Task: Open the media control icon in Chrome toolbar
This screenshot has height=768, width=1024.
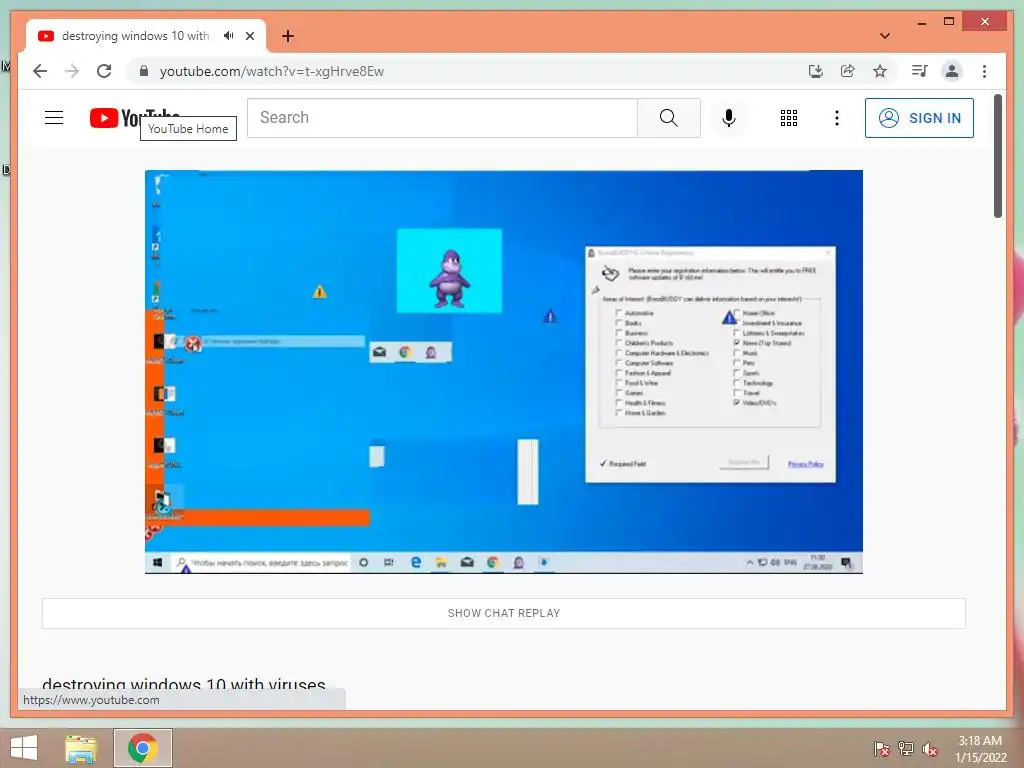Action: tap(920, 71)
